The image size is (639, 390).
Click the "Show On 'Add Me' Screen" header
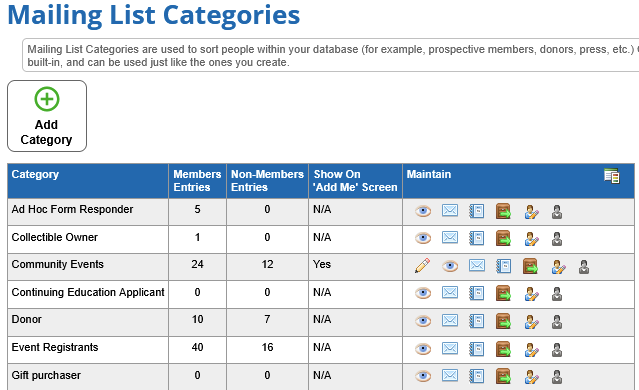(355, 181)
